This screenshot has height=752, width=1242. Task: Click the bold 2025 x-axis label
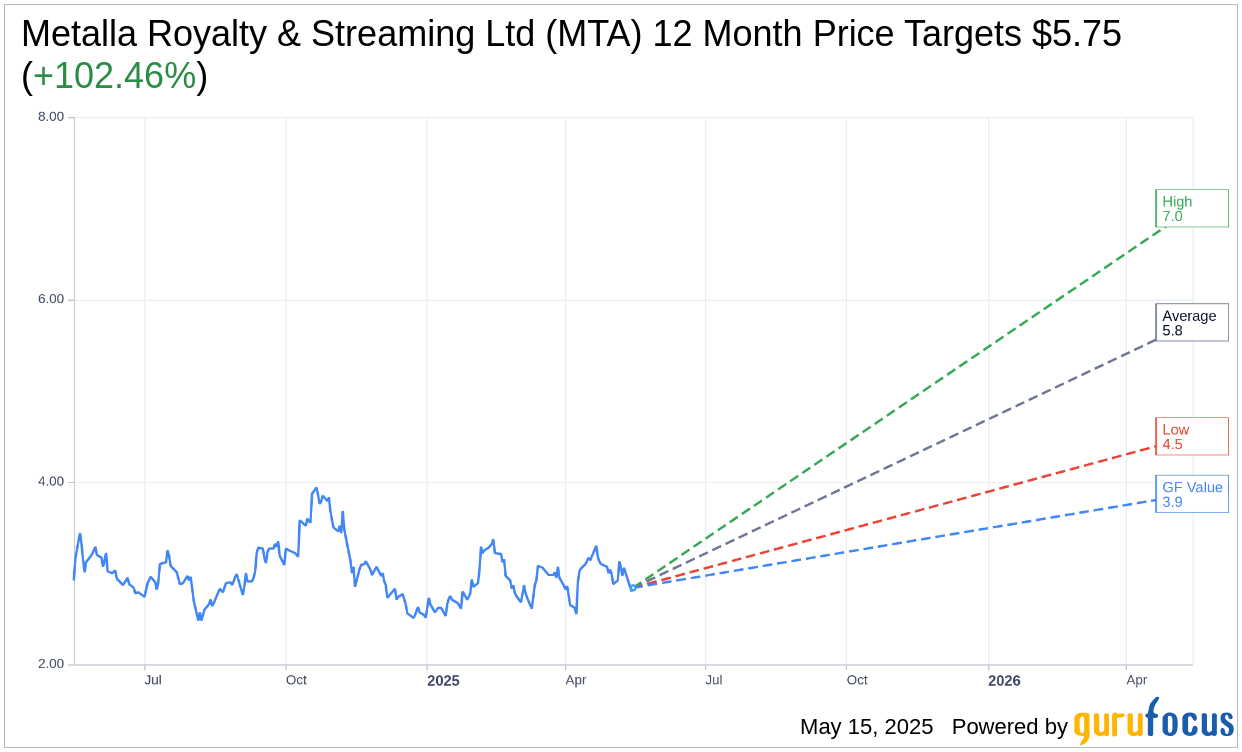point(443,681)
